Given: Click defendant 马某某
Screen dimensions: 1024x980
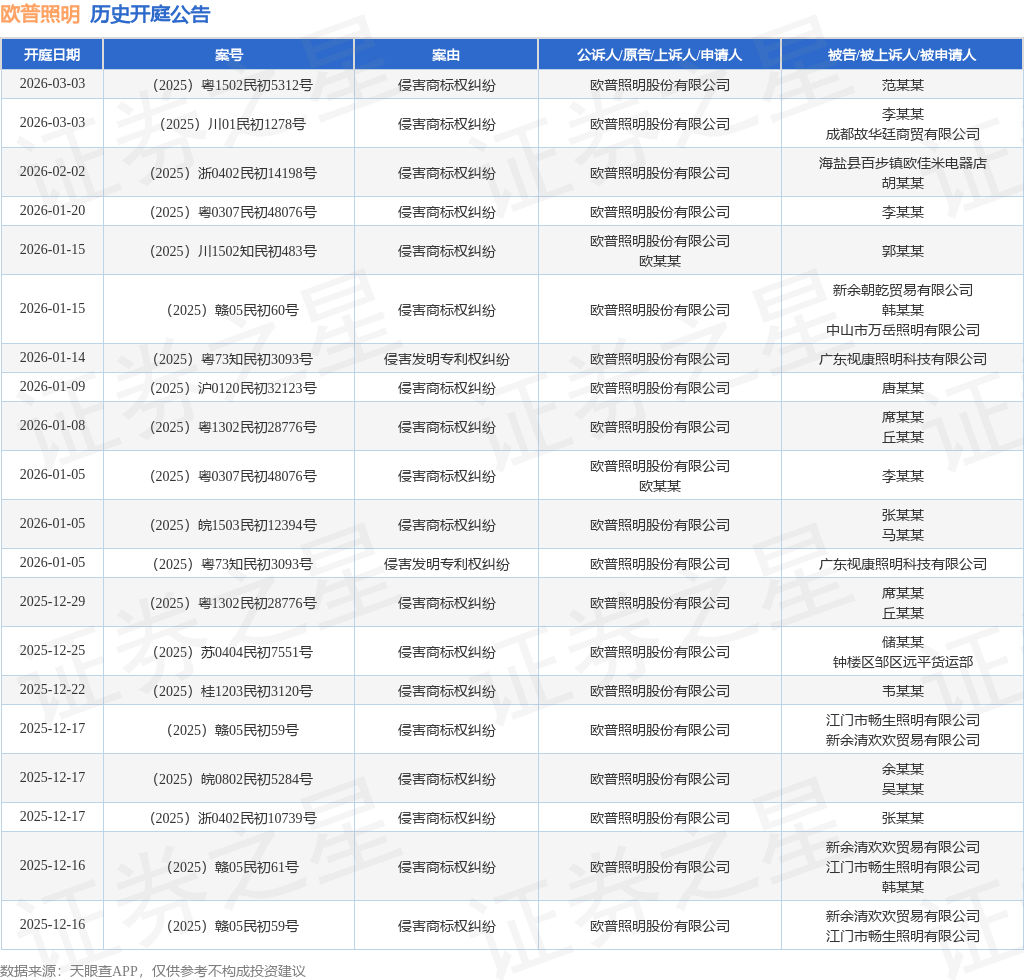Looking at the screenshot, I should pos(903,535).
